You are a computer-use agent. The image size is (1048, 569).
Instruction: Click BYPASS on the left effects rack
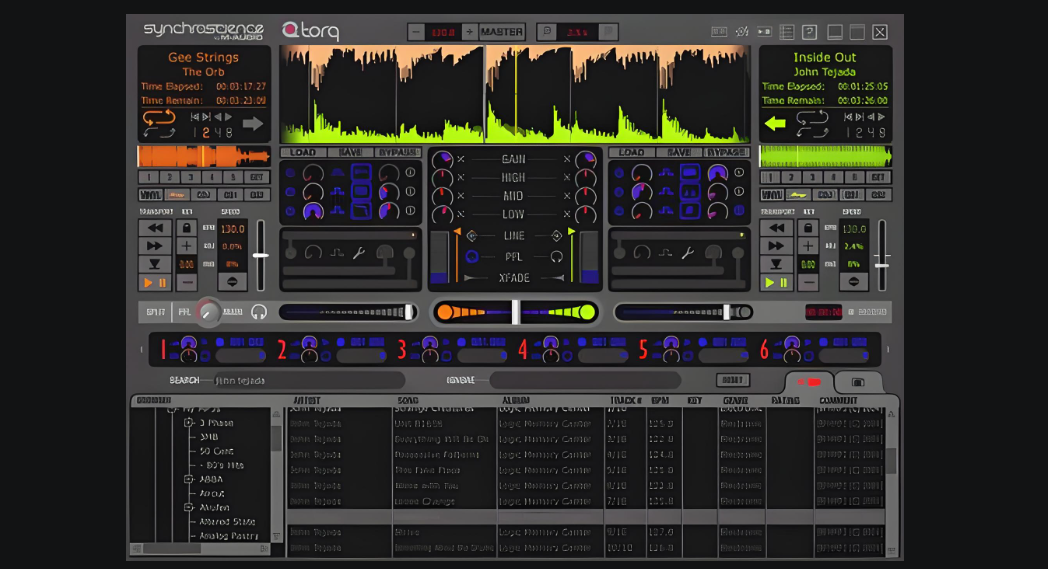click(x=398, y=152)
